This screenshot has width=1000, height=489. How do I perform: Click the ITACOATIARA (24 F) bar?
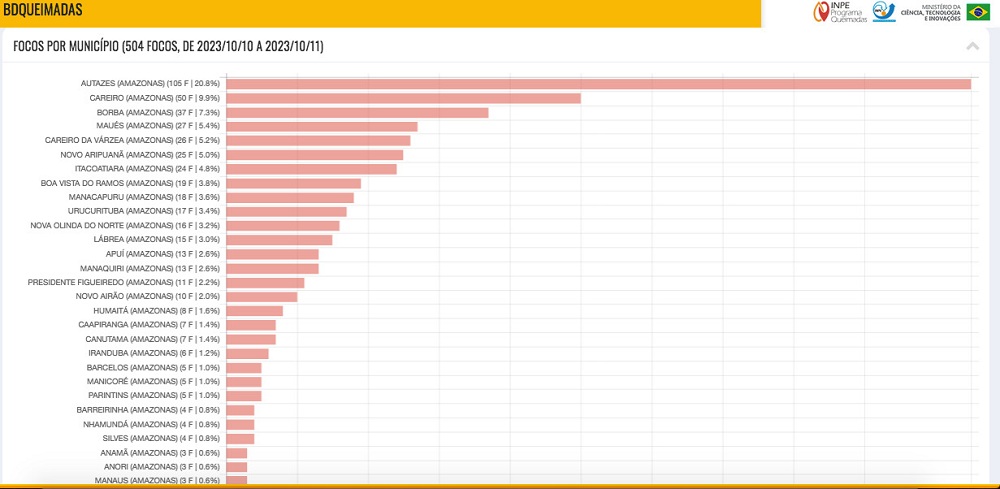pyautogui.click(x=311, y=169)
